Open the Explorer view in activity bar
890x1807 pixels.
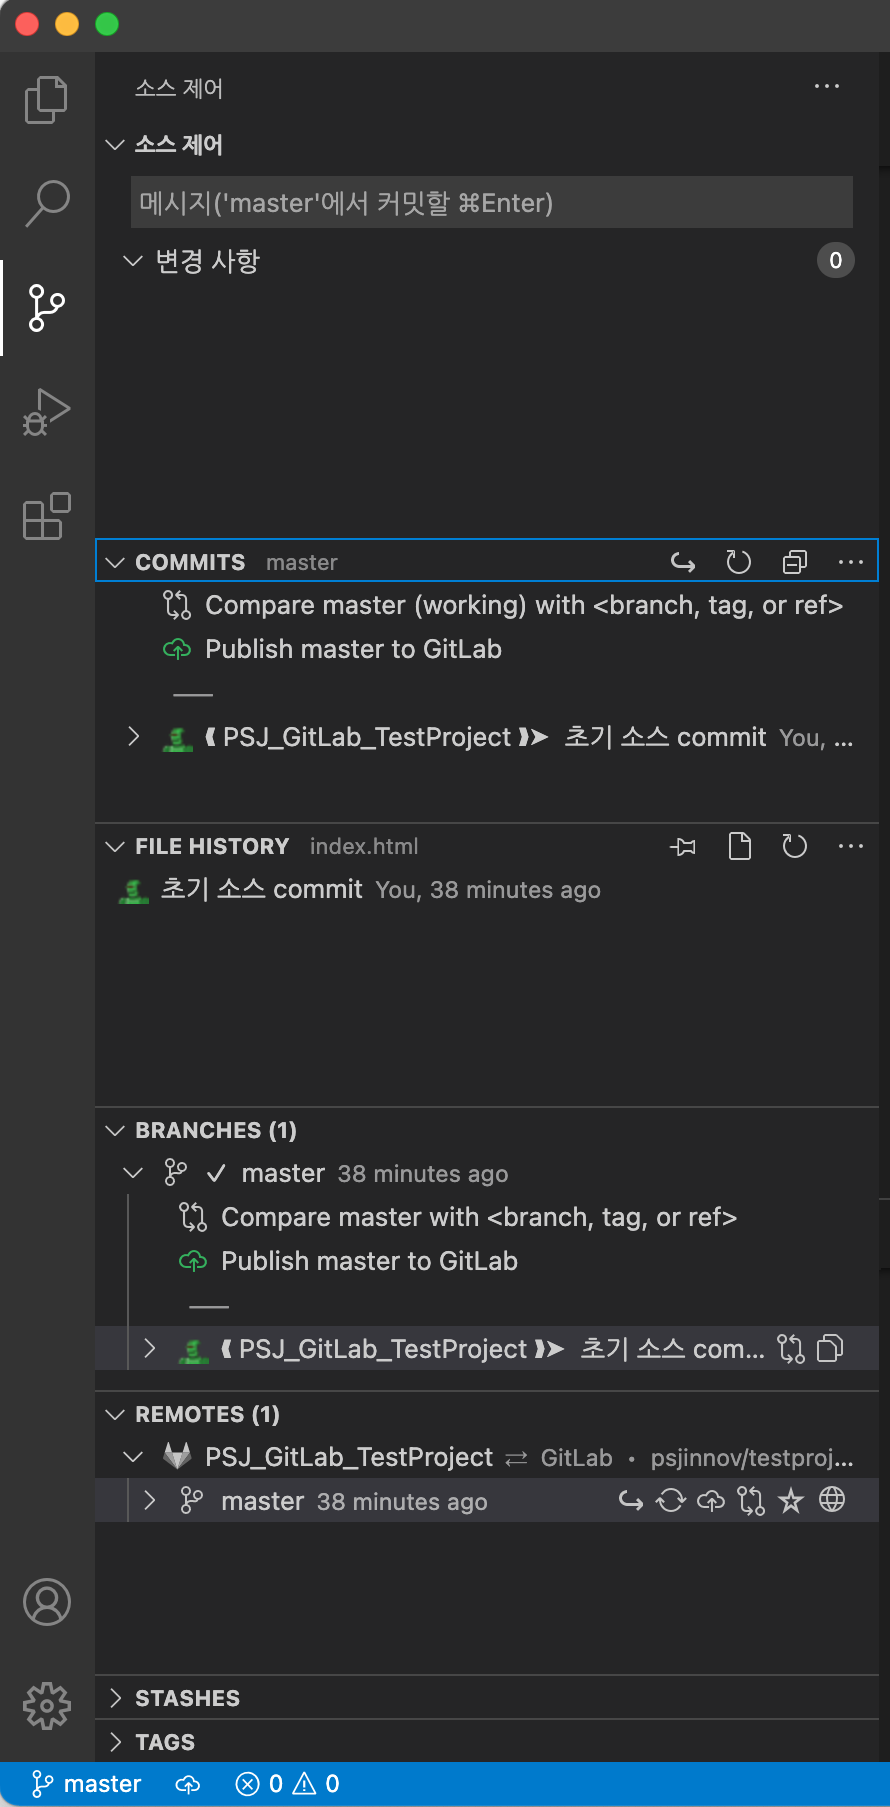coord(46,100)
